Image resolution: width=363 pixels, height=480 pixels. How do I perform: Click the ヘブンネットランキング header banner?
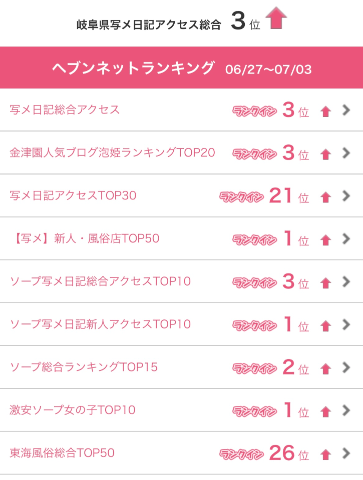pyautogui.click(x=181, y=68)
